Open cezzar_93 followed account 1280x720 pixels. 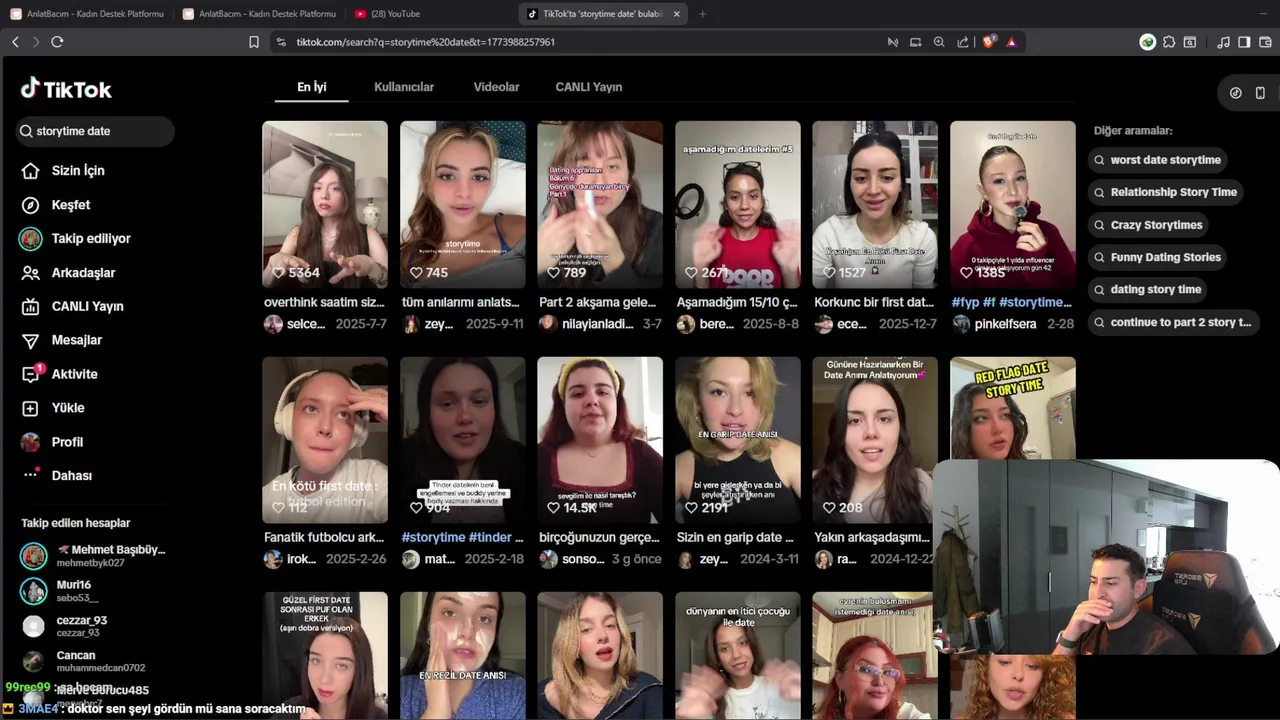pyautogui.click(x=66, y=626)
